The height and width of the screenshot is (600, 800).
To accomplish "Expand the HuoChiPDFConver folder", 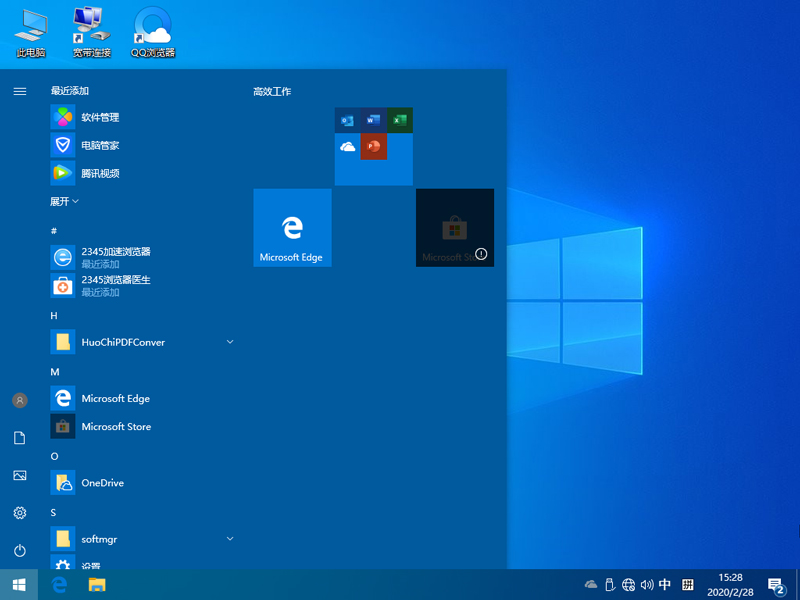I will (x=230, y=341).
